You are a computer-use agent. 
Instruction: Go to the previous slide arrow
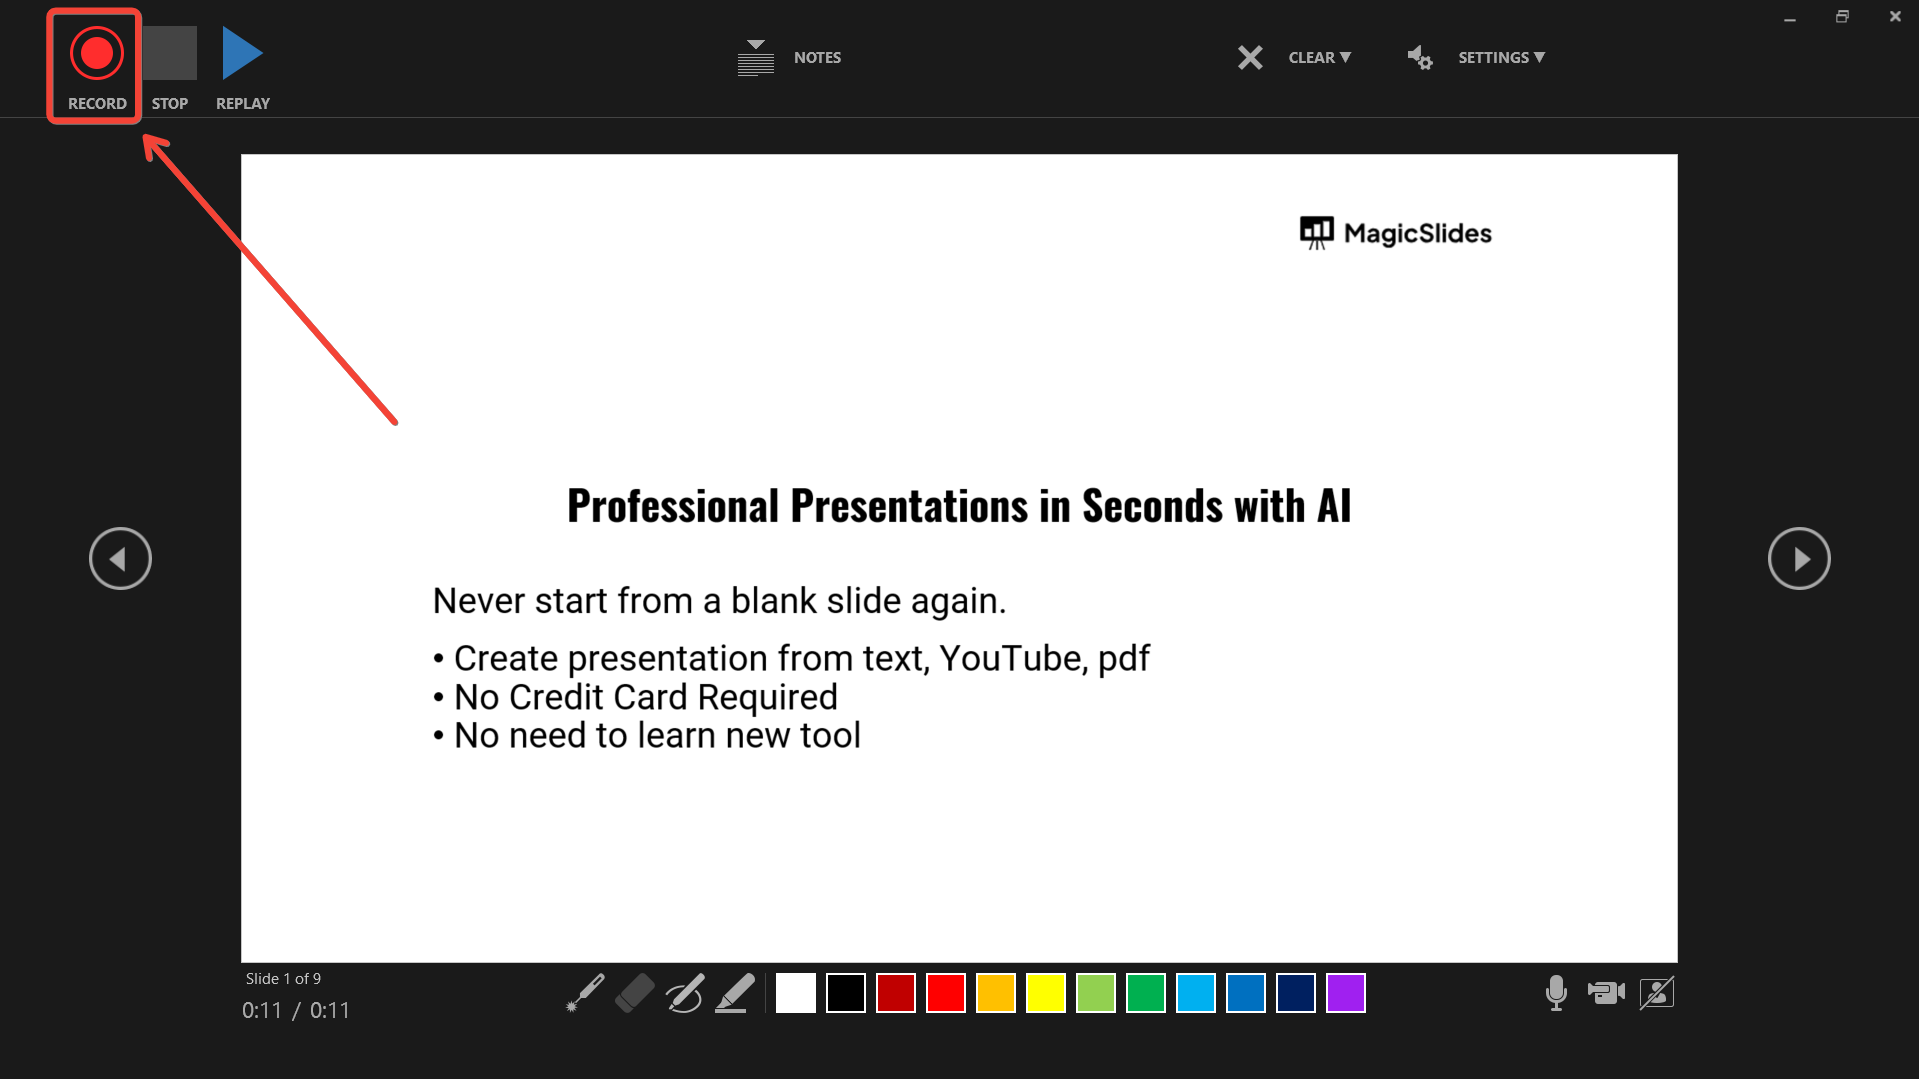coord(120,559)
